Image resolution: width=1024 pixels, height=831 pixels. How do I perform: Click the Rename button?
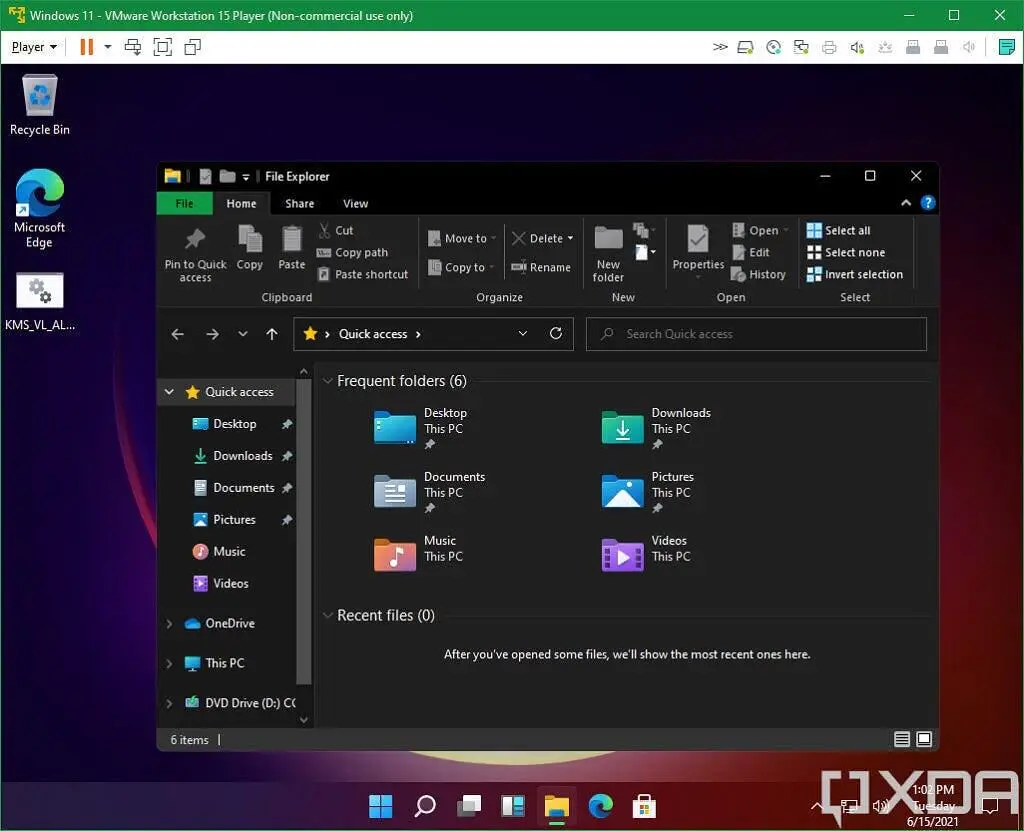(544, 267)
